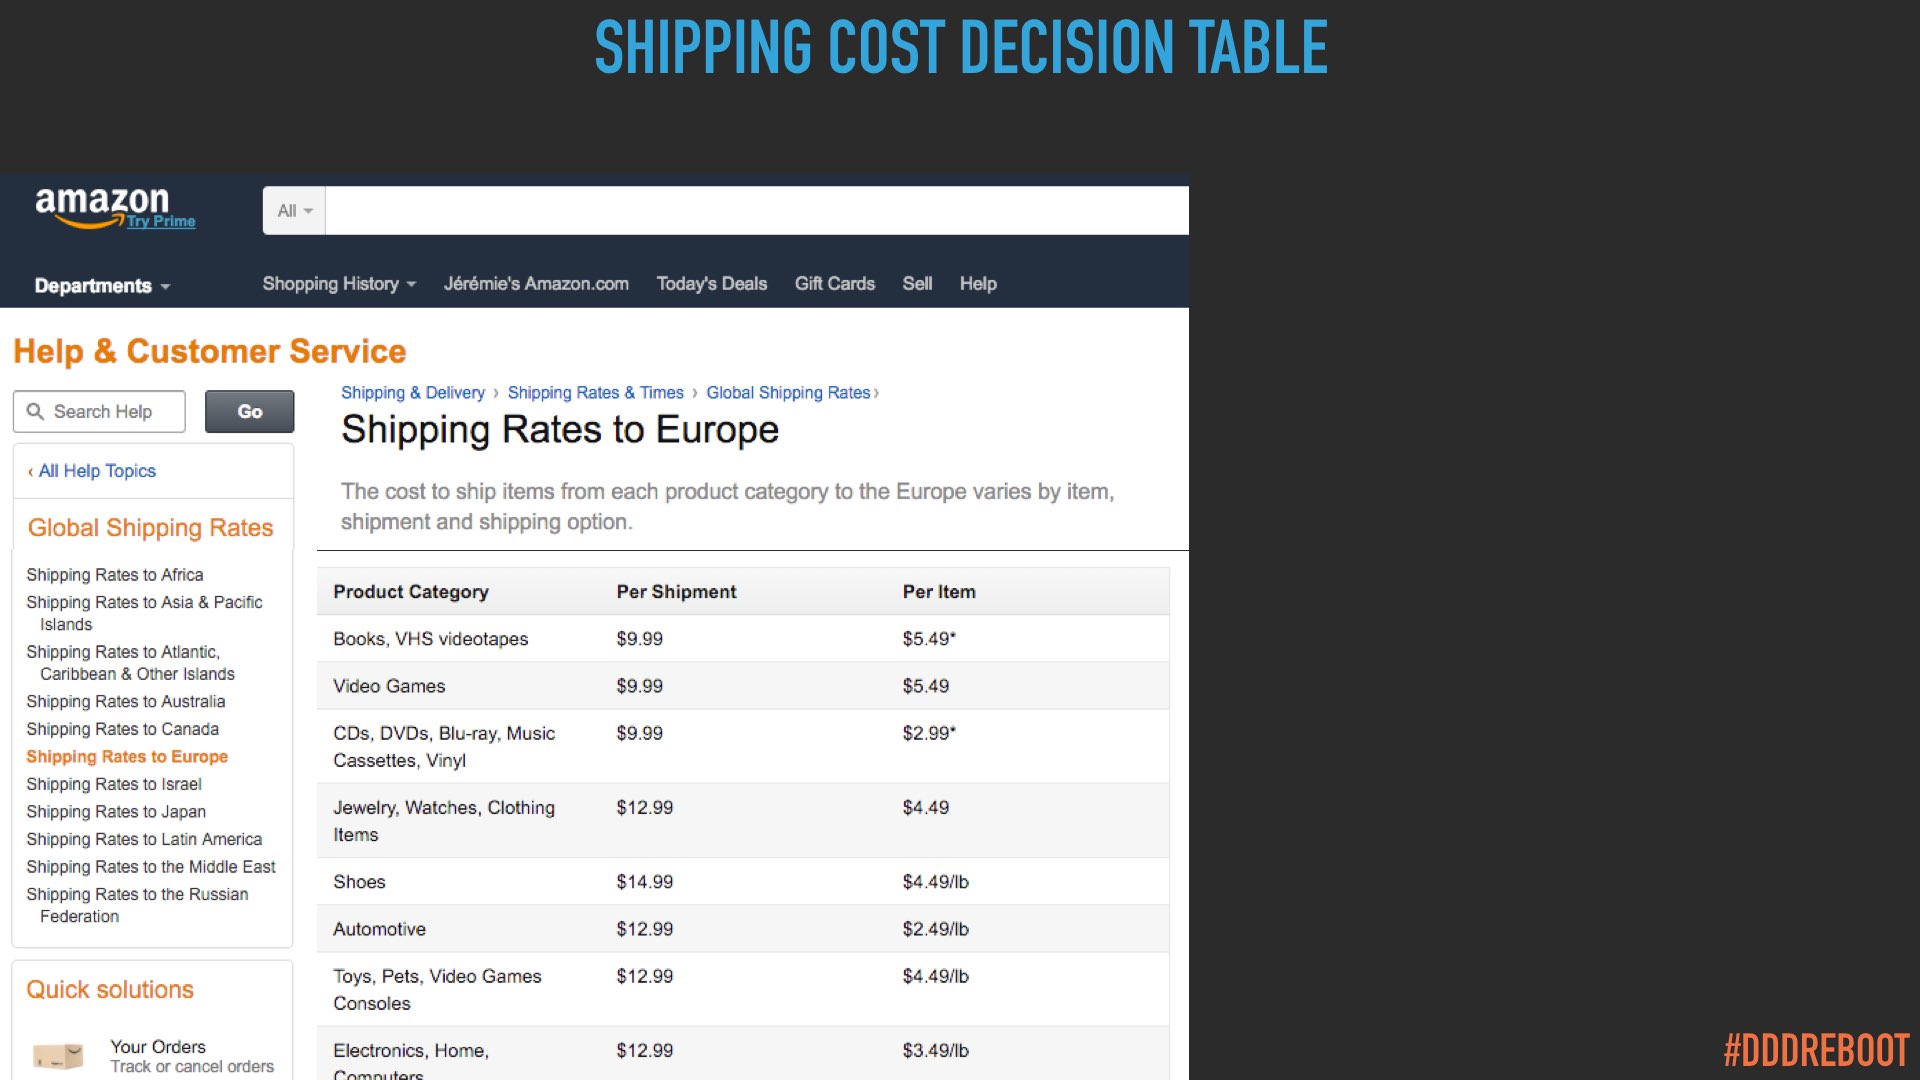
Task: Click the Per Item column header
Action: (x=939, y=592)
